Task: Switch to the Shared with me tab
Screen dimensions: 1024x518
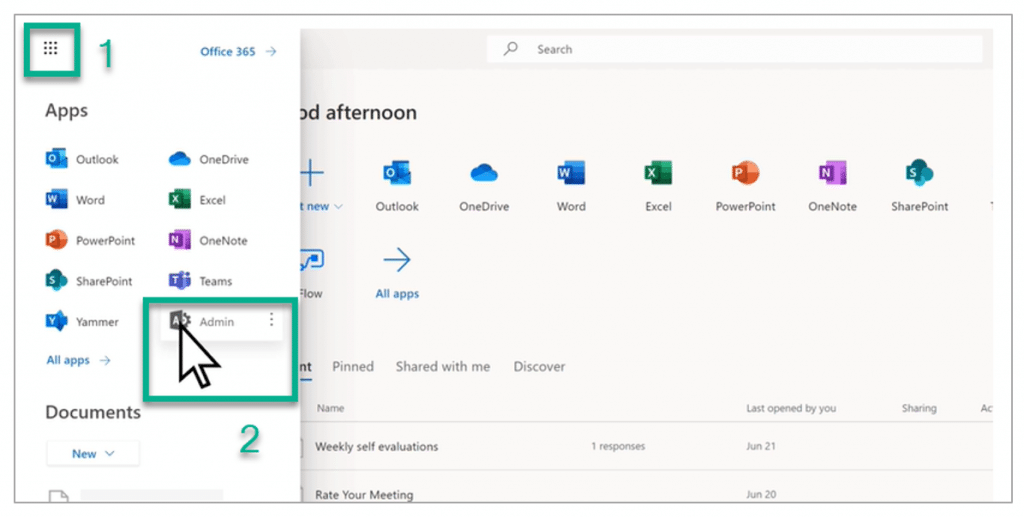Action: [443, 366]
